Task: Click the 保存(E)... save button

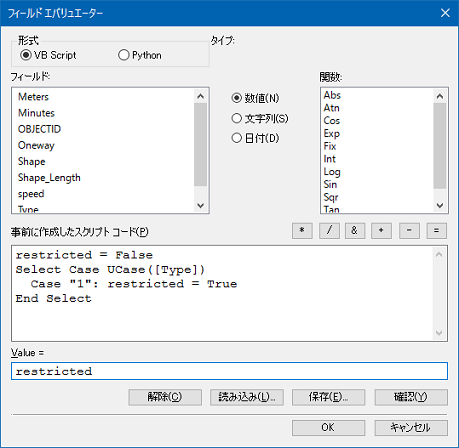Action: (x=329, y=397)
